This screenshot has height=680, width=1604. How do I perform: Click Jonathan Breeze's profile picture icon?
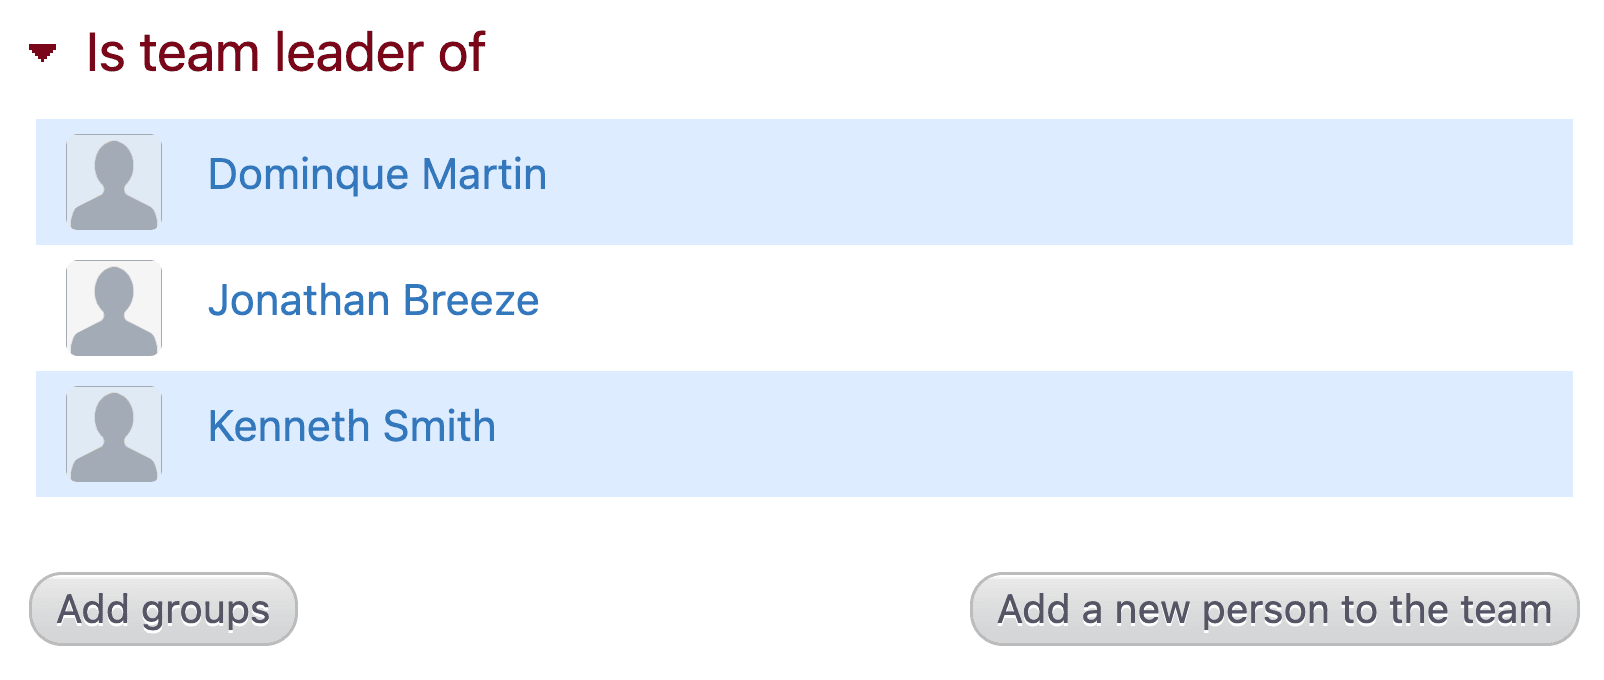tap(114, 308)
